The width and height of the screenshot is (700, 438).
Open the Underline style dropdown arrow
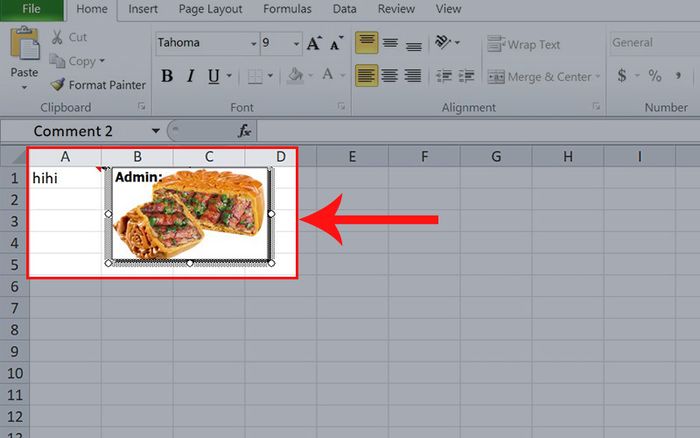pos(229,76)
